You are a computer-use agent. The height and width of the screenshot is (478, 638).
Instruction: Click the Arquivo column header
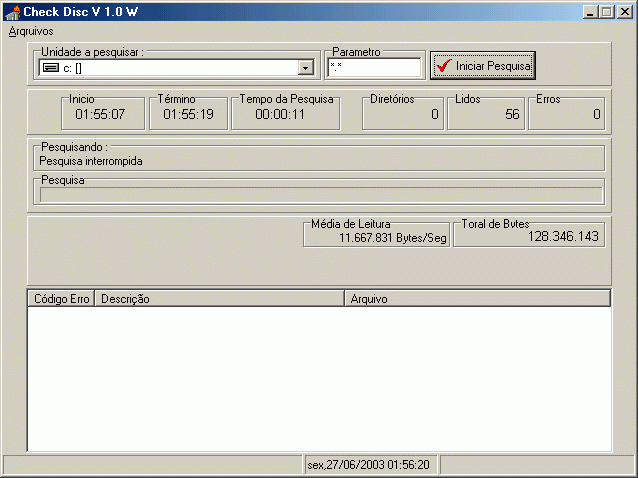click(476, 298)
